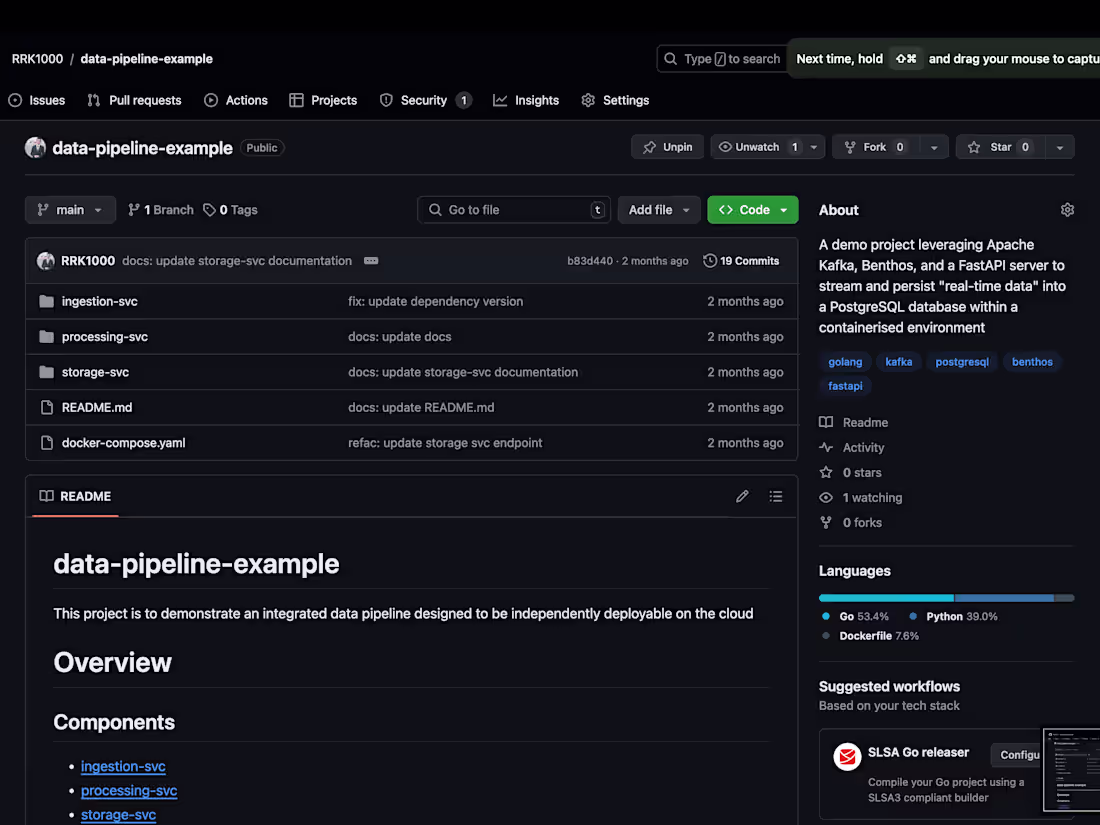Click the ingestion-svc folder icon

46,300
